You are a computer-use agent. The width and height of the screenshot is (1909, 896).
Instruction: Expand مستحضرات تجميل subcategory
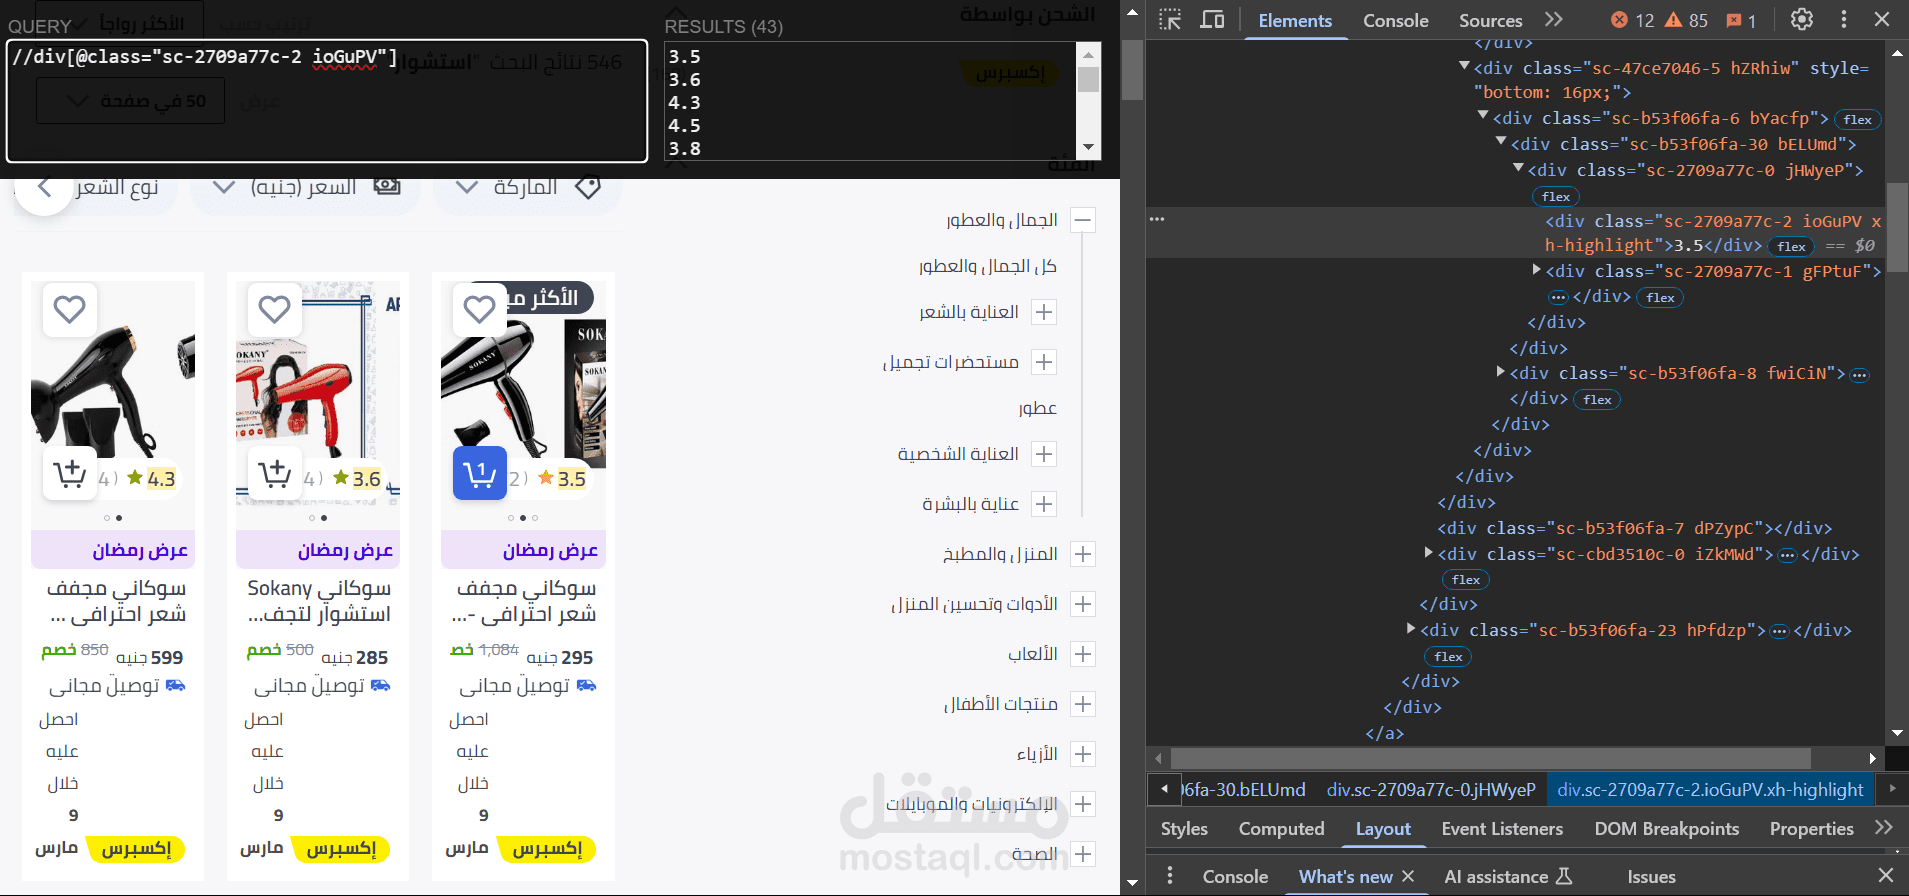coord(1044,362)
